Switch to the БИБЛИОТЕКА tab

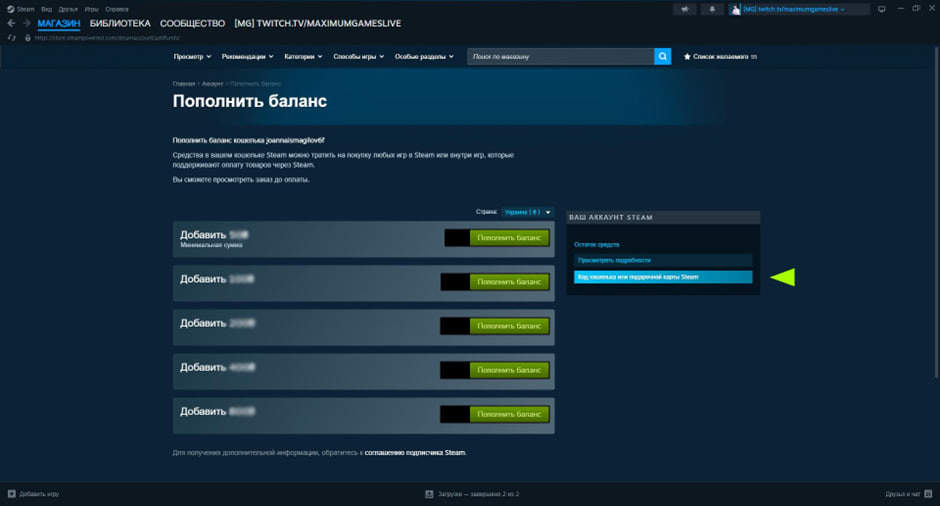[120, 23]
